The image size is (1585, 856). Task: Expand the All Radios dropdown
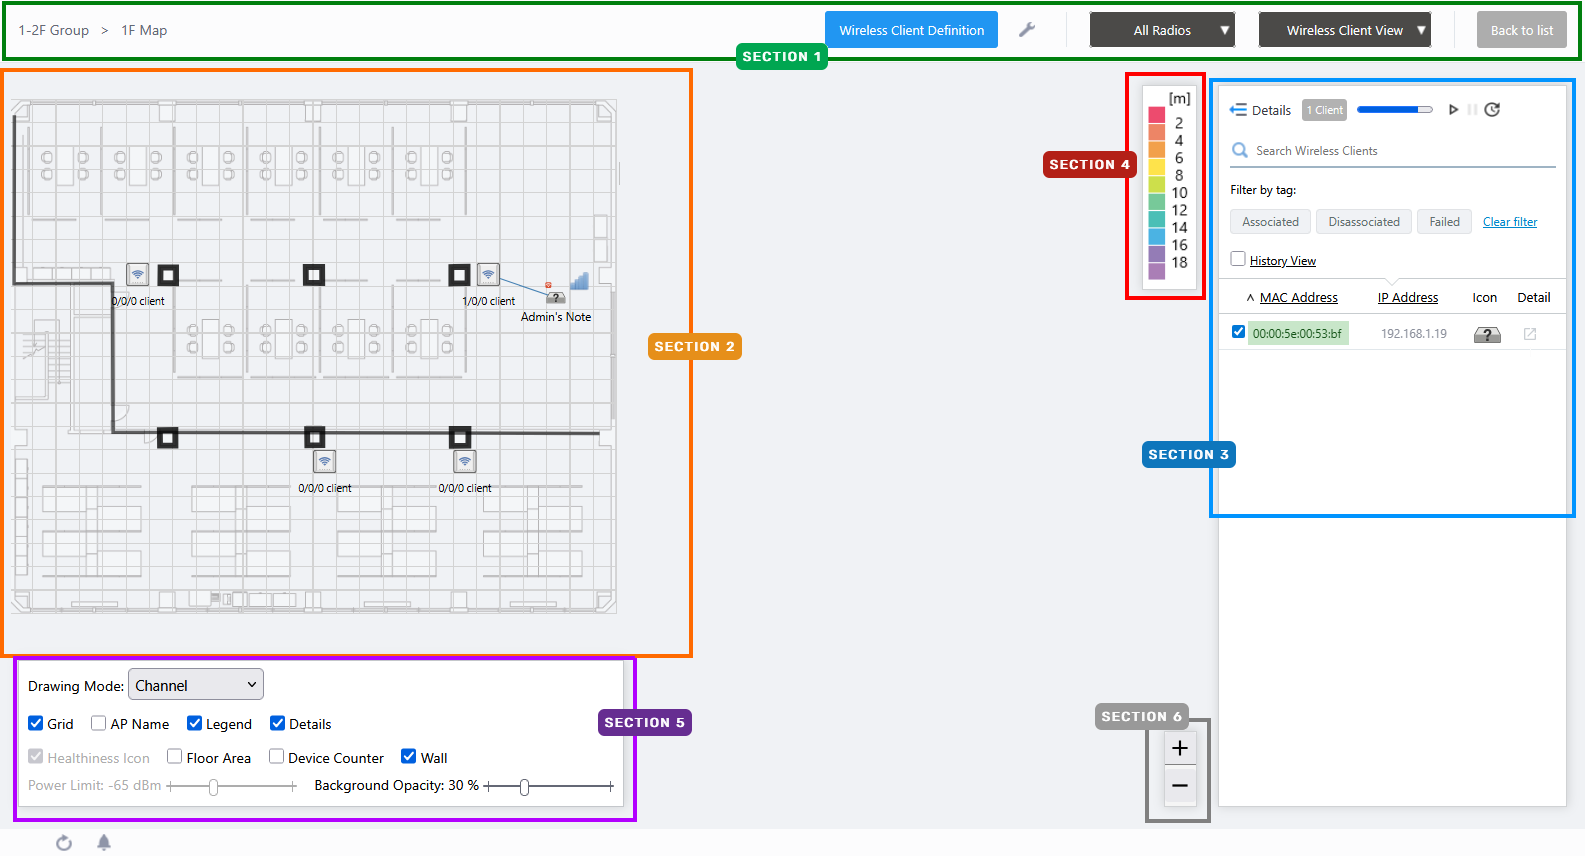pos(1162,30)
